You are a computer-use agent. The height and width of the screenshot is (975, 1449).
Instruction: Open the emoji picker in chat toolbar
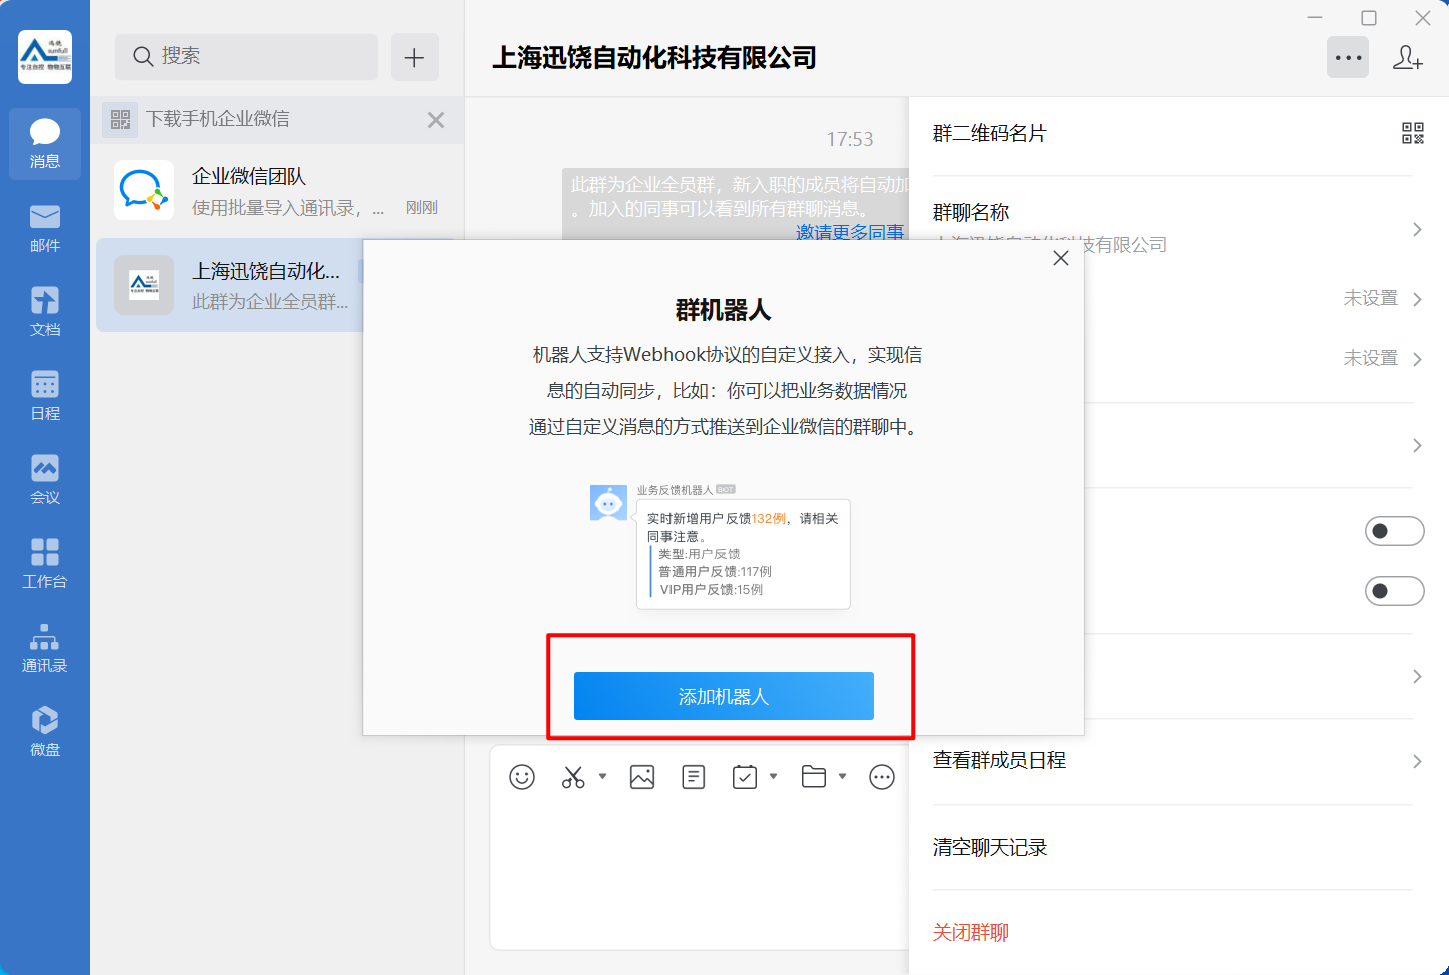(x=522, y=777)
